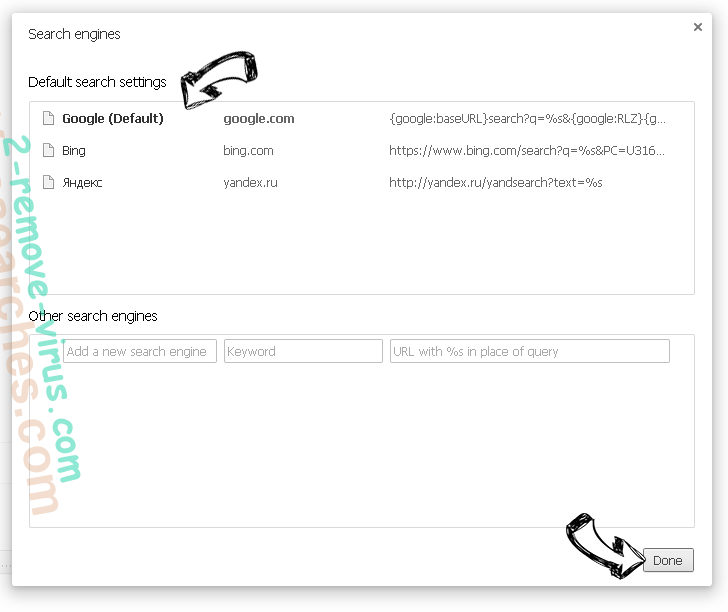Click the google.com keyword field

coord(258,118)
